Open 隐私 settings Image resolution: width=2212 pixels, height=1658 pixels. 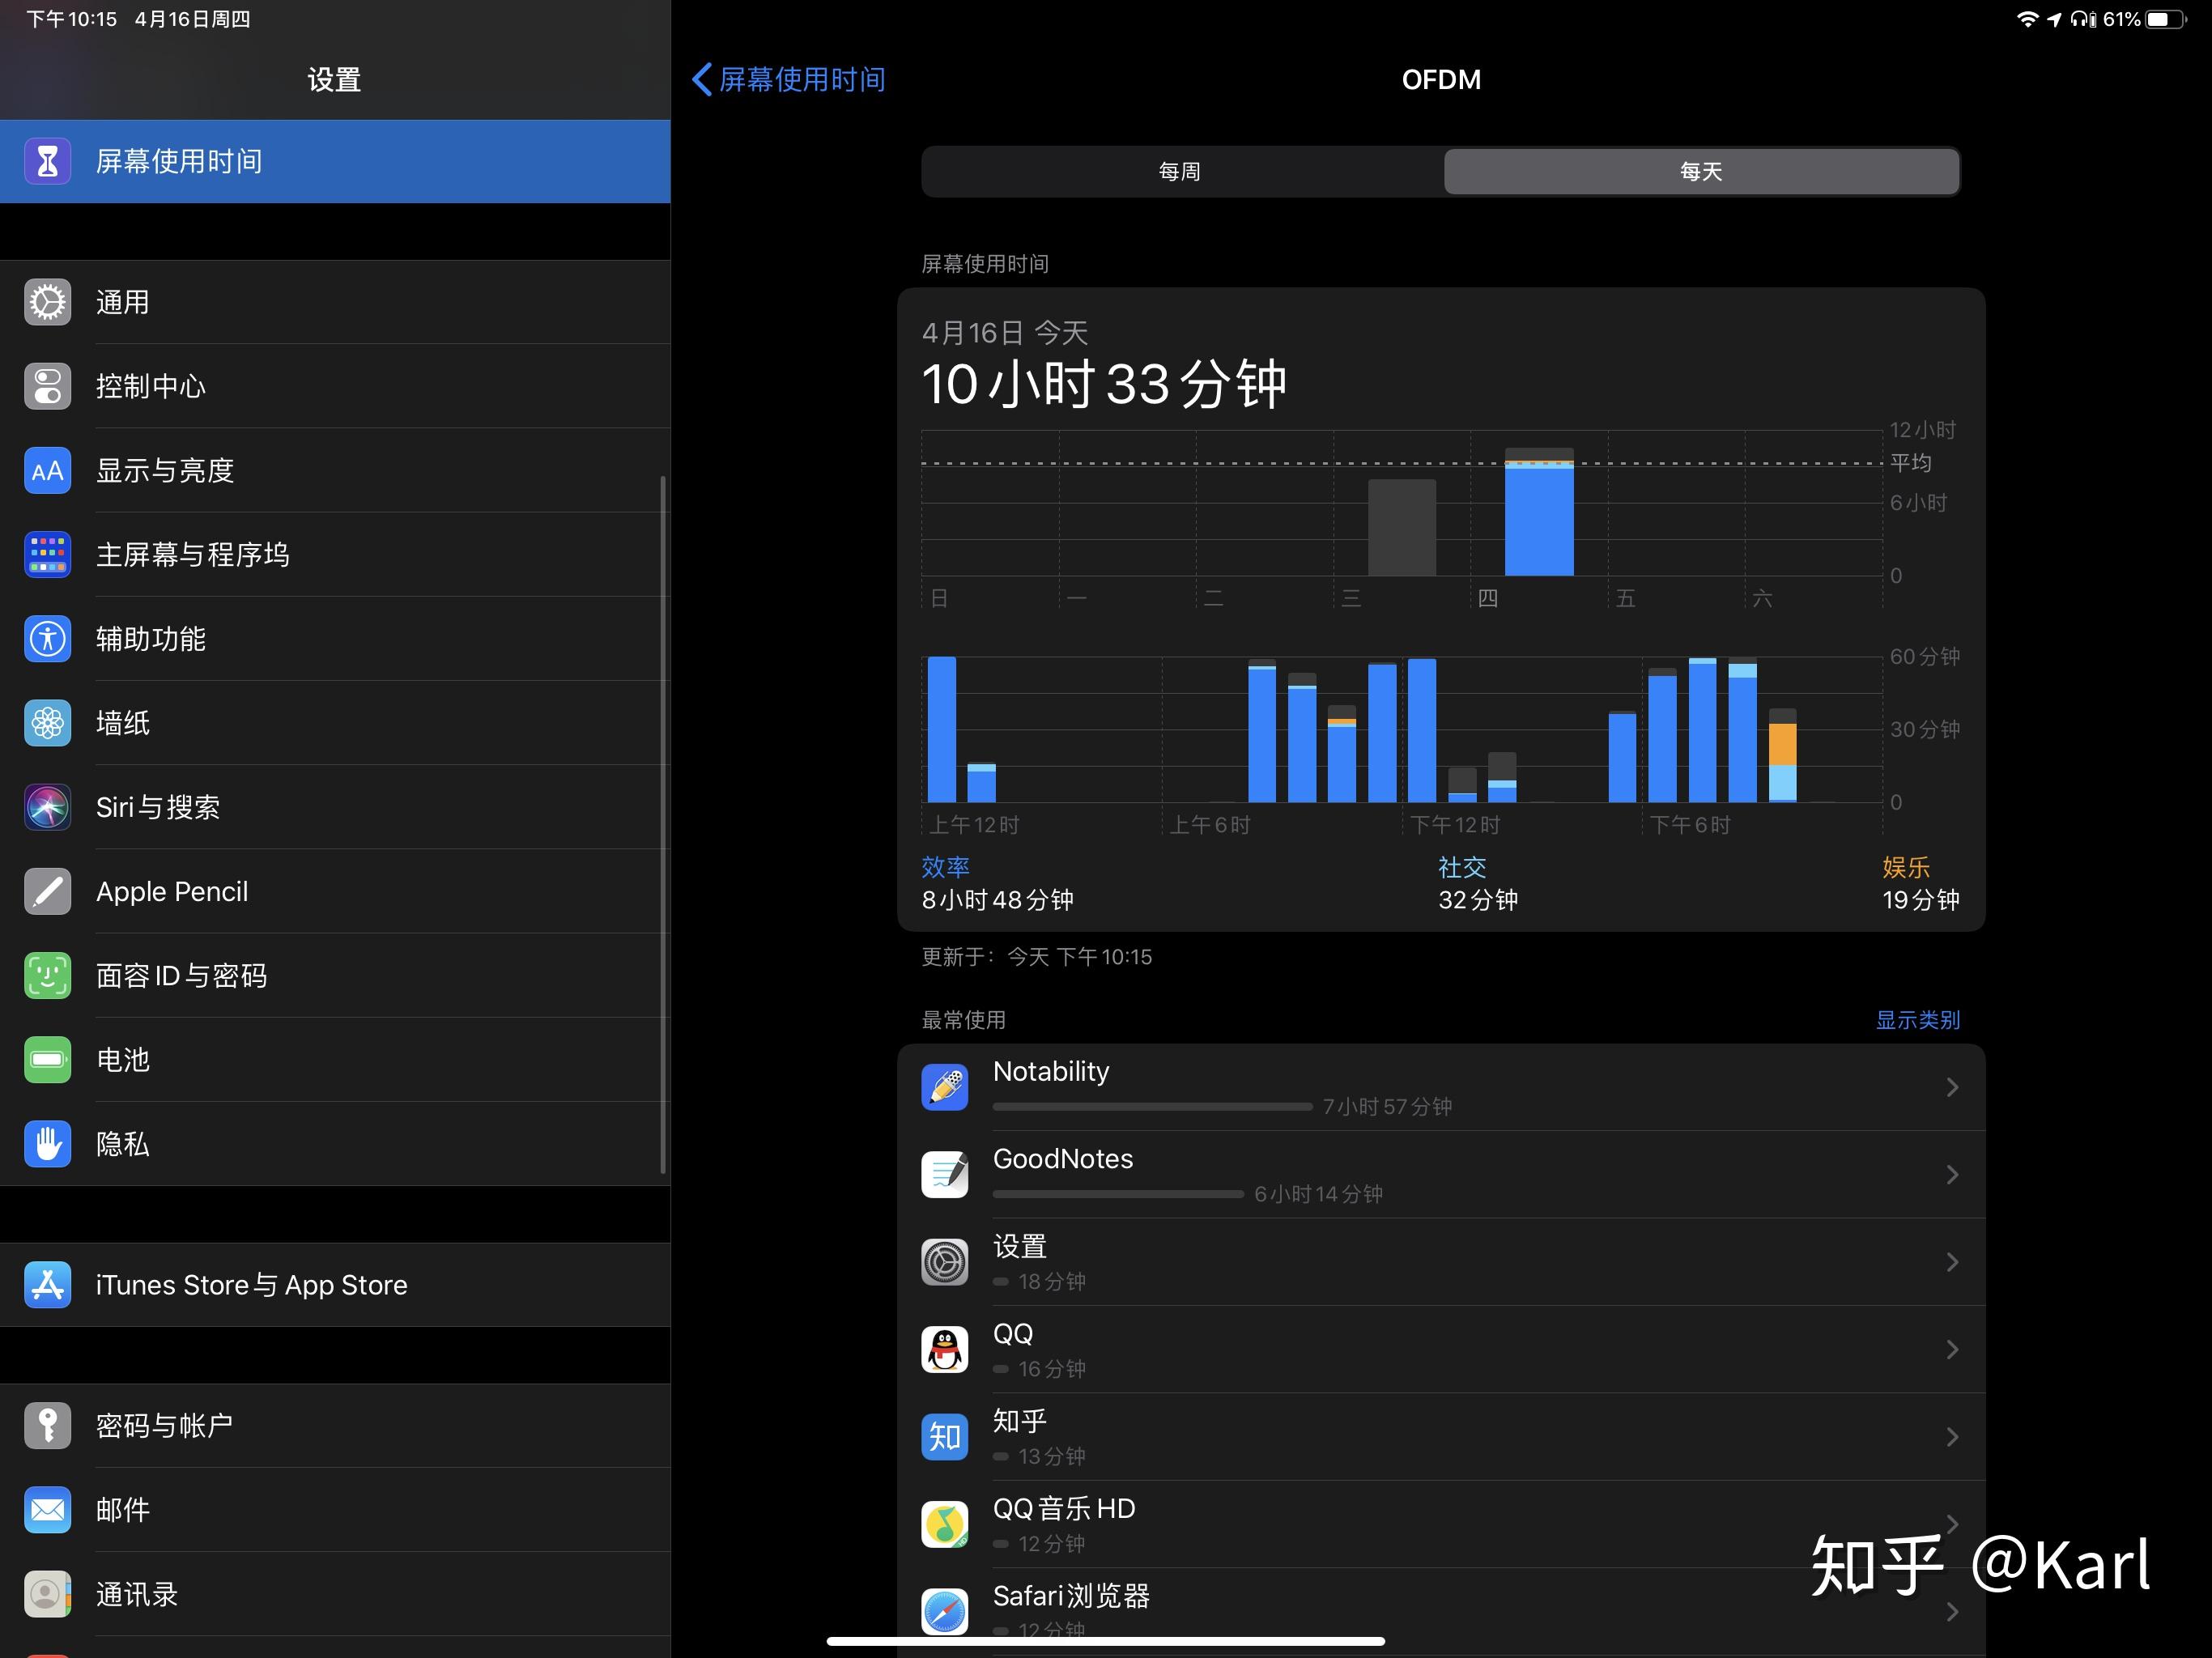coord(335,1143)
